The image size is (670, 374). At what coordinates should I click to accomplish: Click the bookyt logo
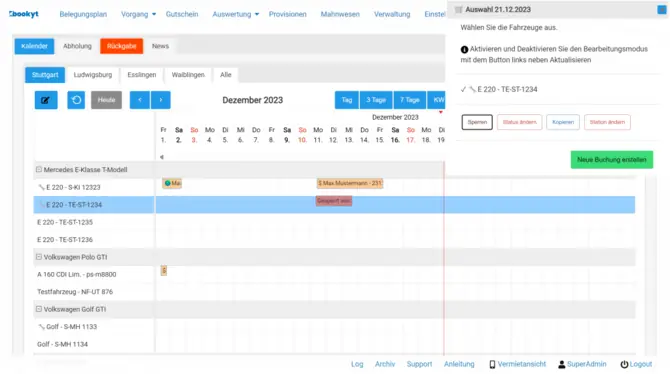[x=24, y=14]
